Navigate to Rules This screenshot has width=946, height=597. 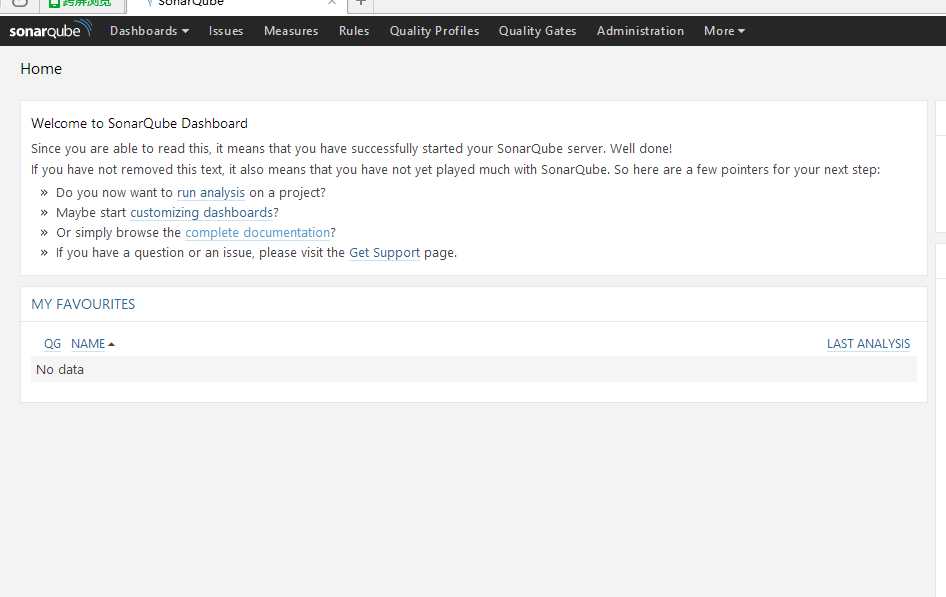pyautogui.click(x=354, y=31)
